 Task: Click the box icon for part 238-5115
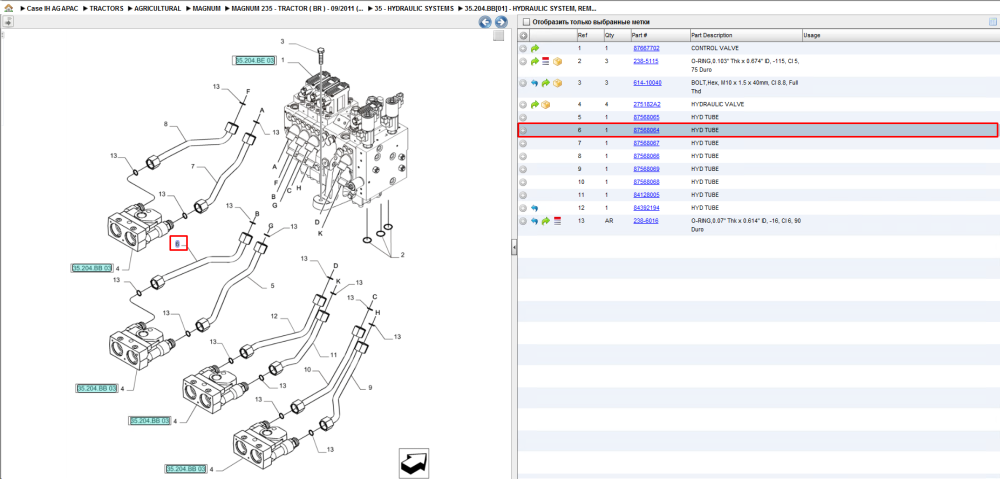(x=557, y=61)
